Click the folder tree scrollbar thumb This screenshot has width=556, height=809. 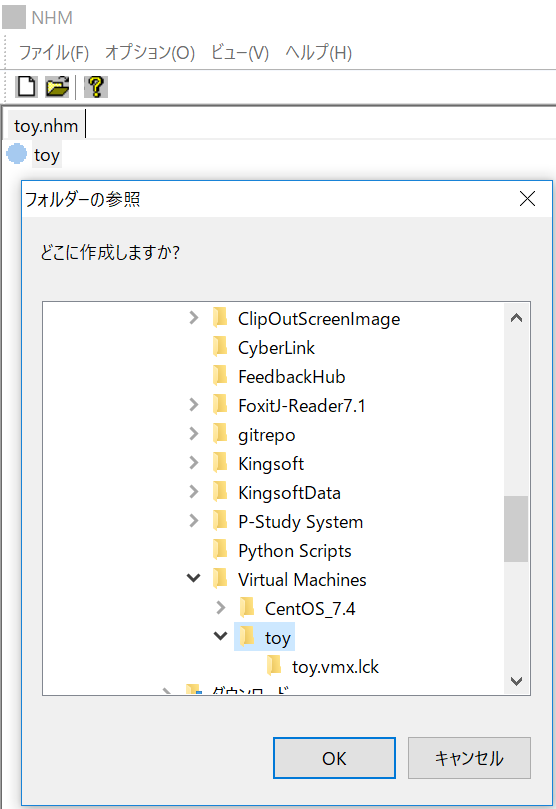click(516, 529)
